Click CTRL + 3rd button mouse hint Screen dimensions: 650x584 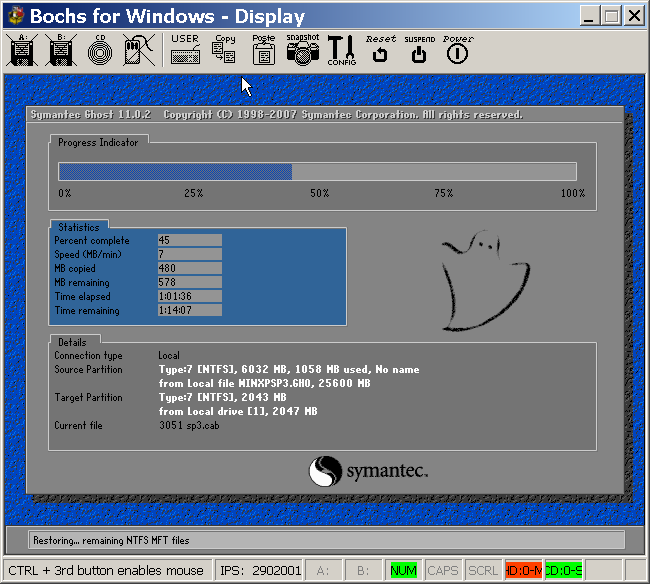106,571
